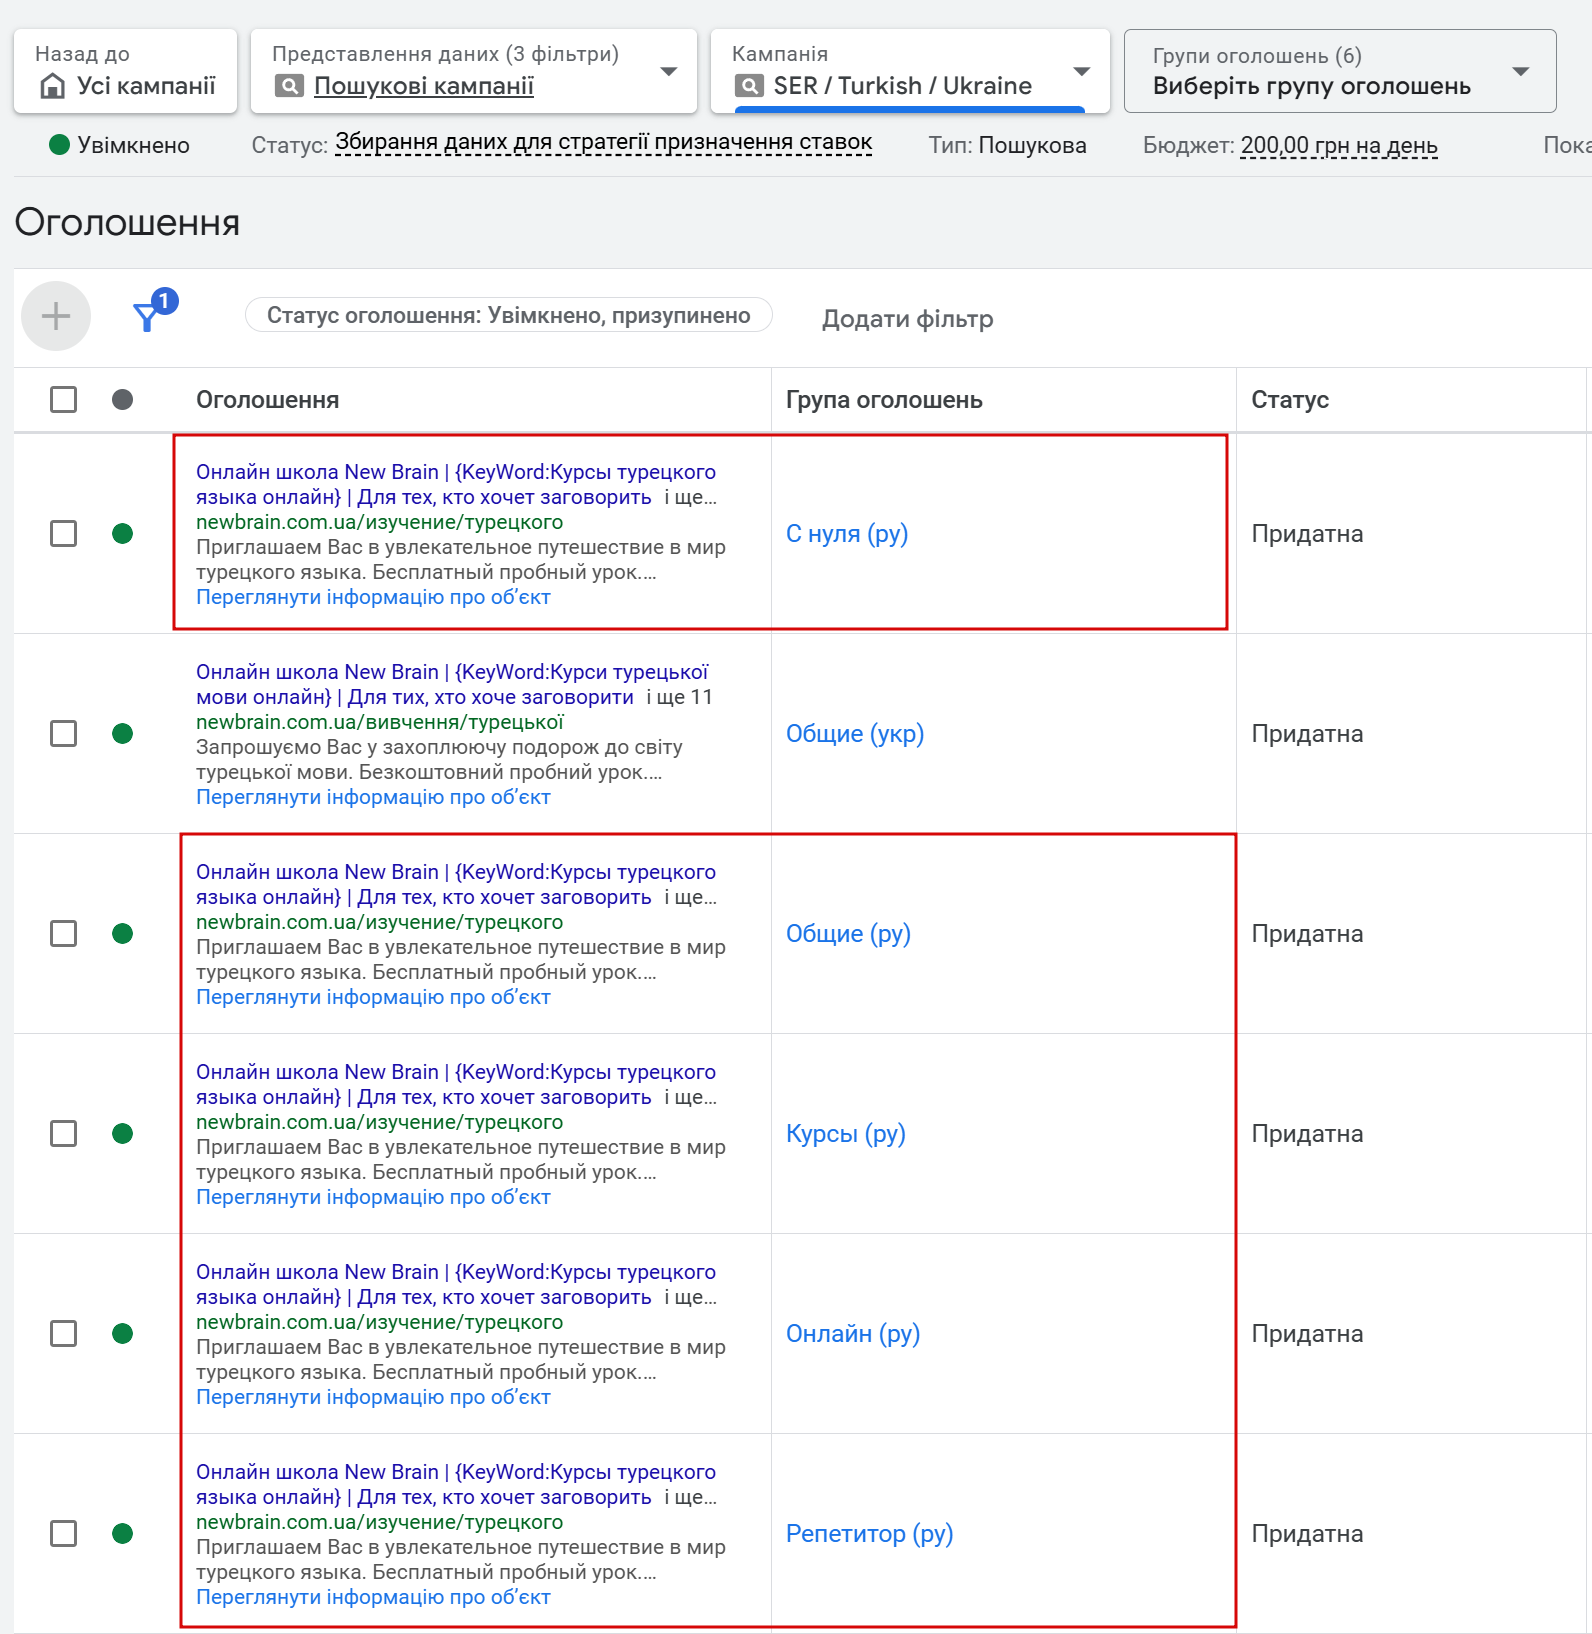Toggle the green status dot for Общие (укр) ad

tap(122, 734)
